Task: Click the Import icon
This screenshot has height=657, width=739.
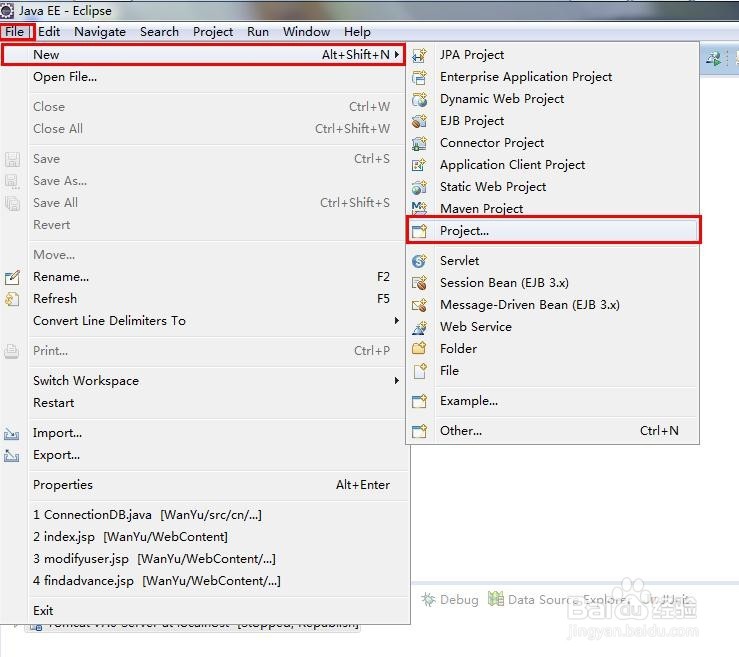Action: click(x=12, y=434)
